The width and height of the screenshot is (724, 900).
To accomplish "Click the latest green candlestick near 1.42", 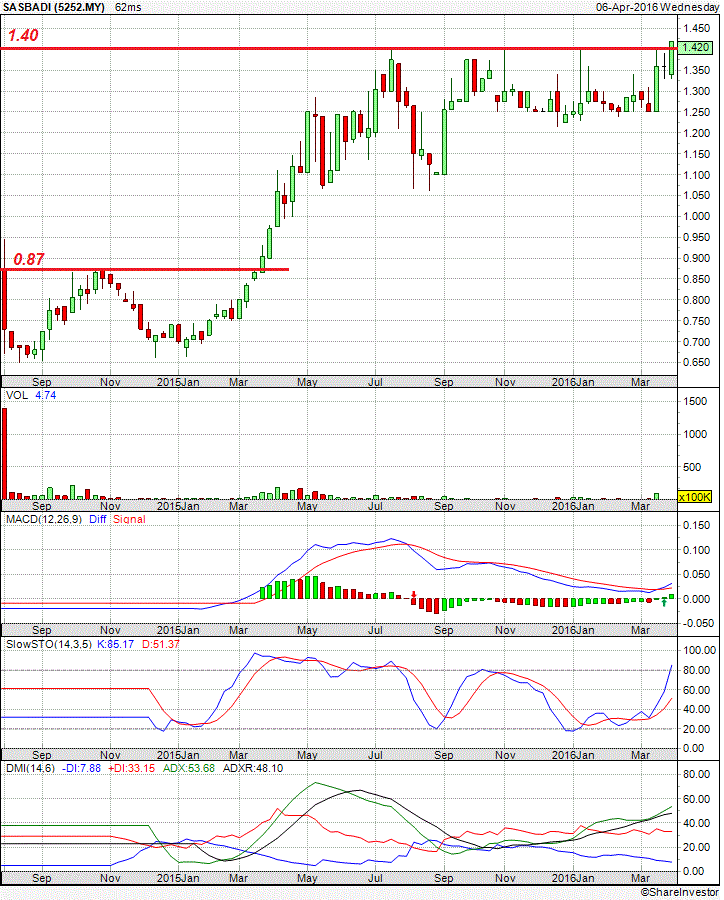I will [672, 57].
